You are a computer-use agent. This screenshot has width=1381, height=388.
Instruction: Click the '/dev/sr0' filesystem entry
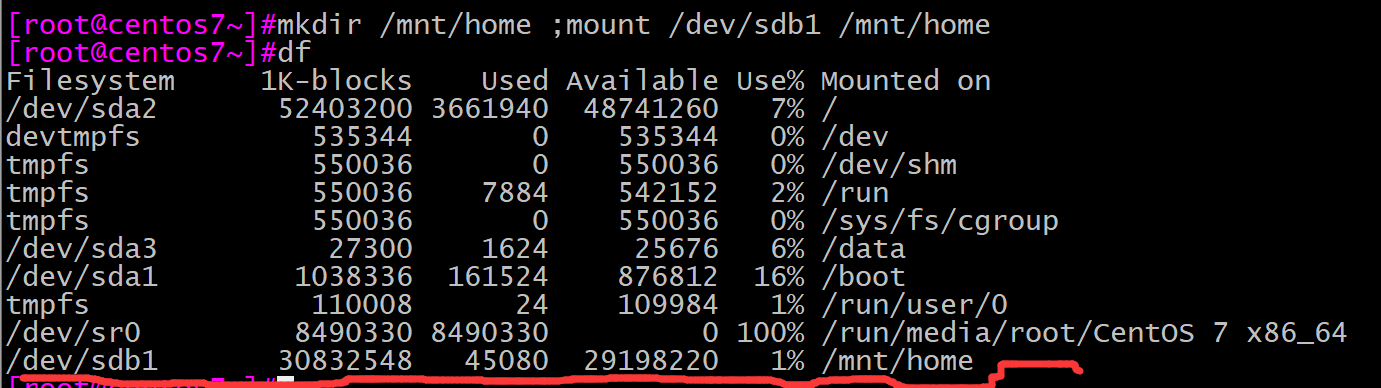pos(73,332)
